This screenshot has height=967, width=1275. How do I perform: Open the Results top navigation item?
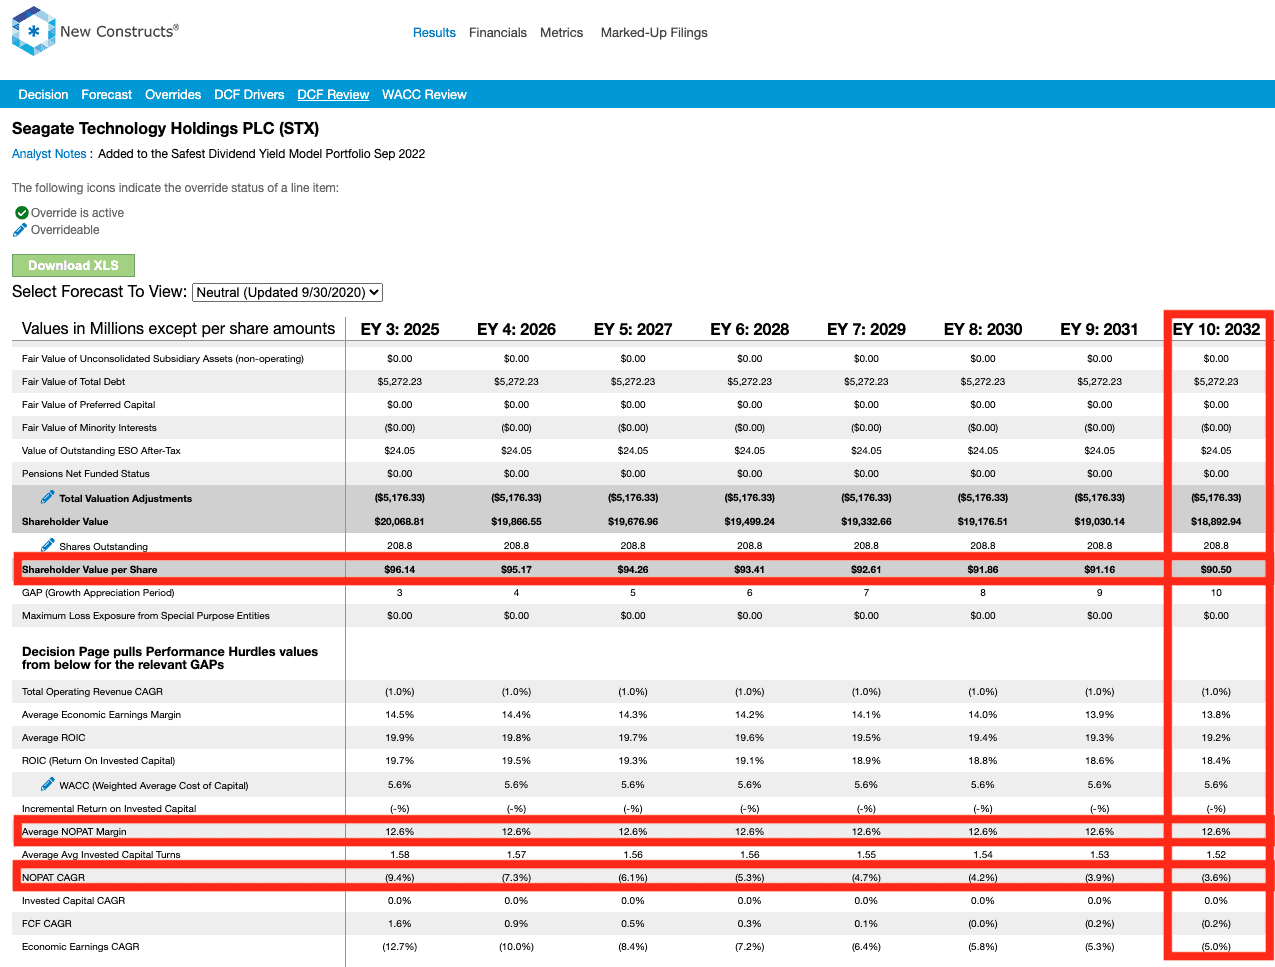pyautogui.click(x=434, y=33)
